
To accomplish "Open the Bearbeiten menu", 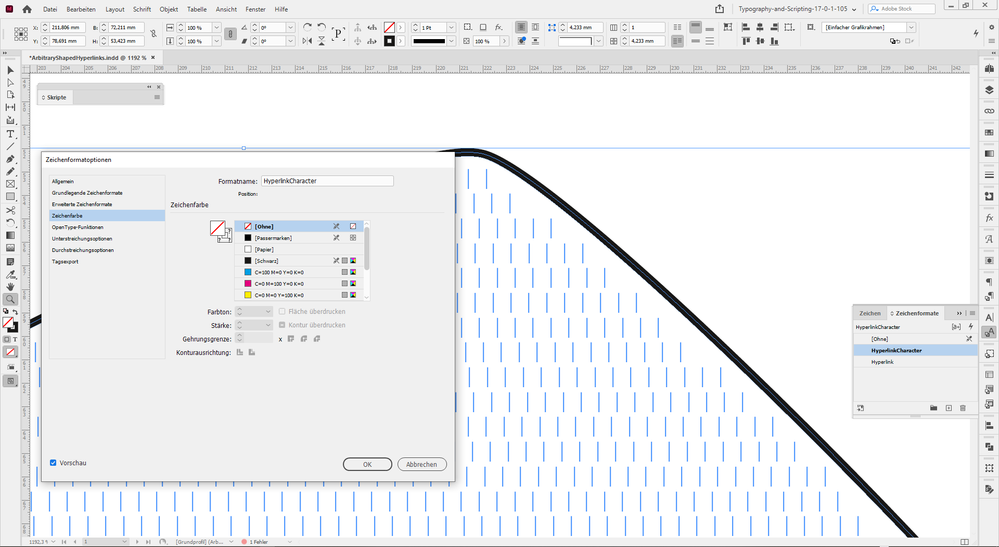I will 81,9.
